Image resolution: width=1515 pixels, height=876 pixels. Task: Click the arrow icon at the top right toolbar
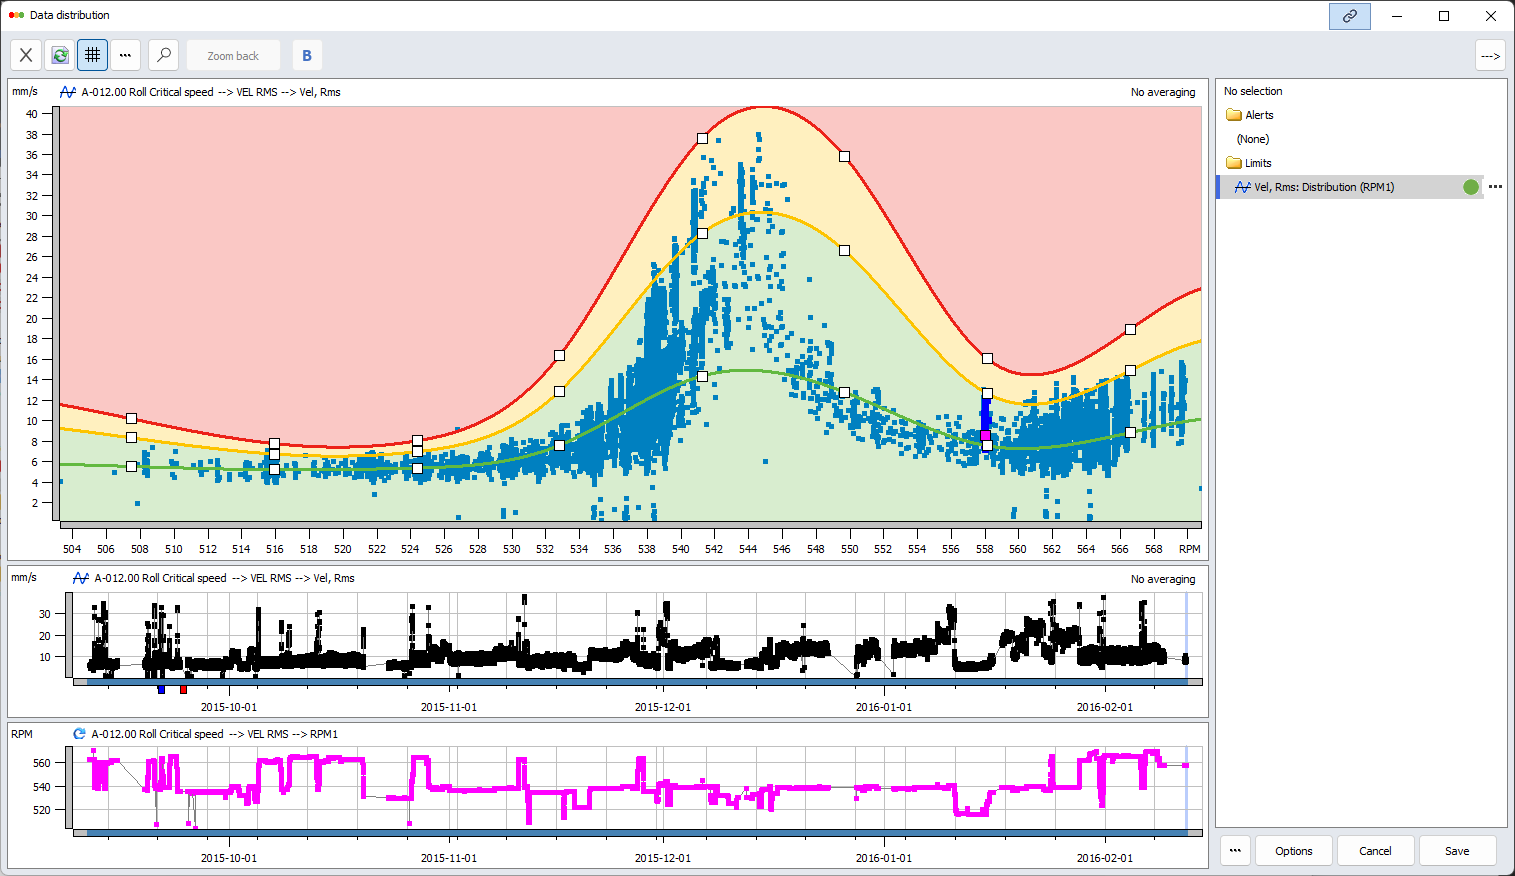tap(1489, 56)
